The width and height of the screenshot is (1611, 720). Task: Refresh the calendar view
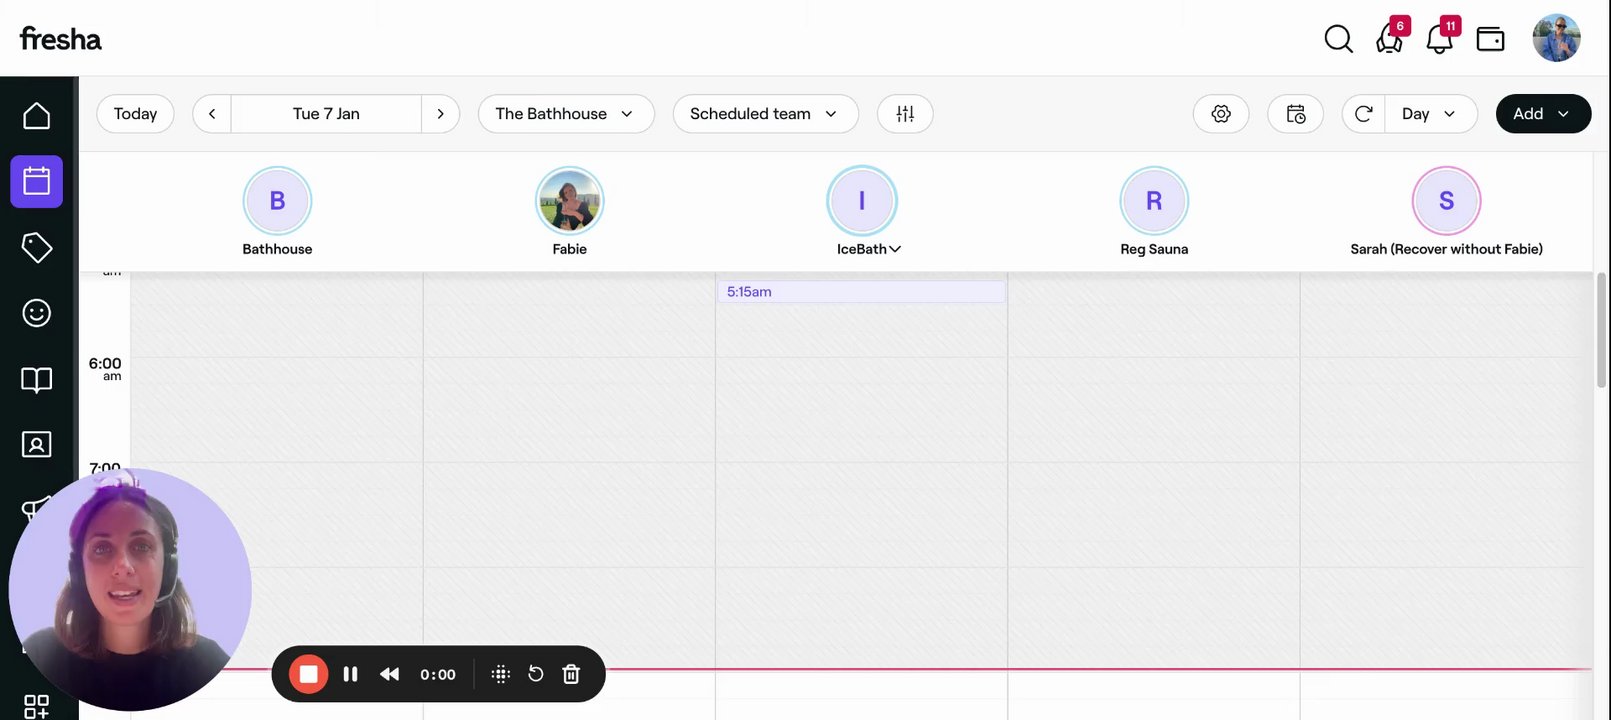pos(1363,114)
